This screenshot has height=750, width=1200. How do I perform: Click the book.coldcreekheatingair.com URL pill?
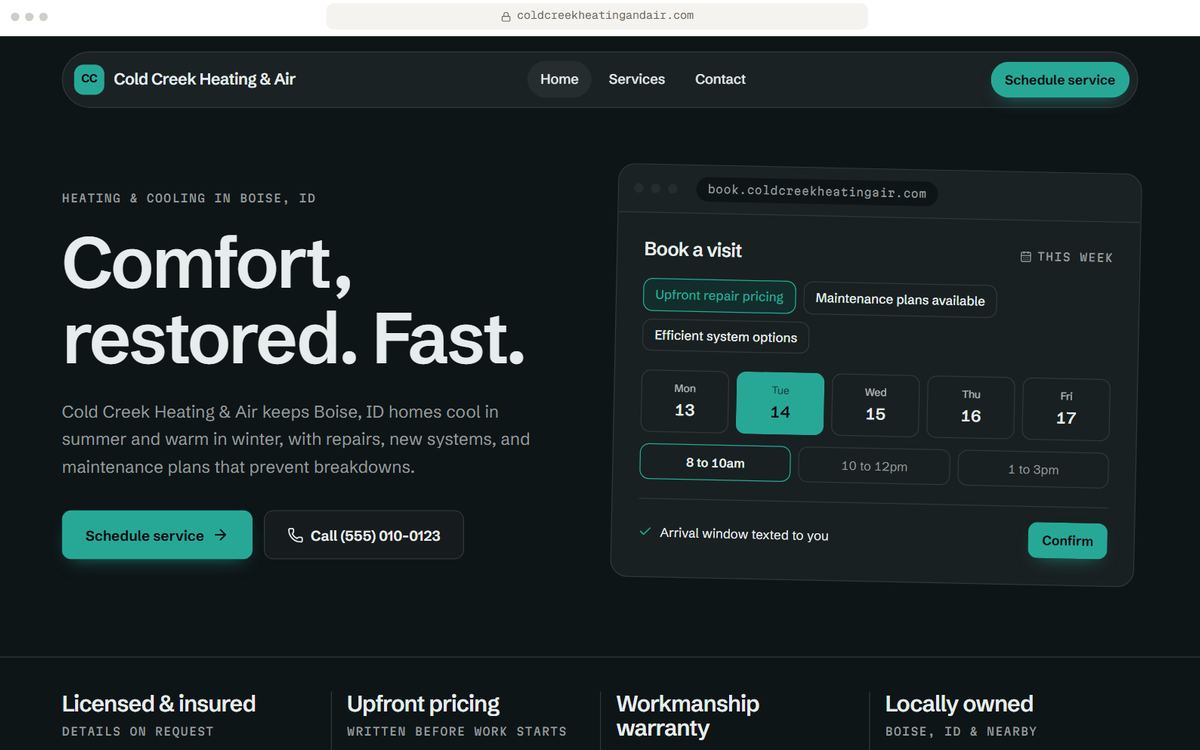817,192
